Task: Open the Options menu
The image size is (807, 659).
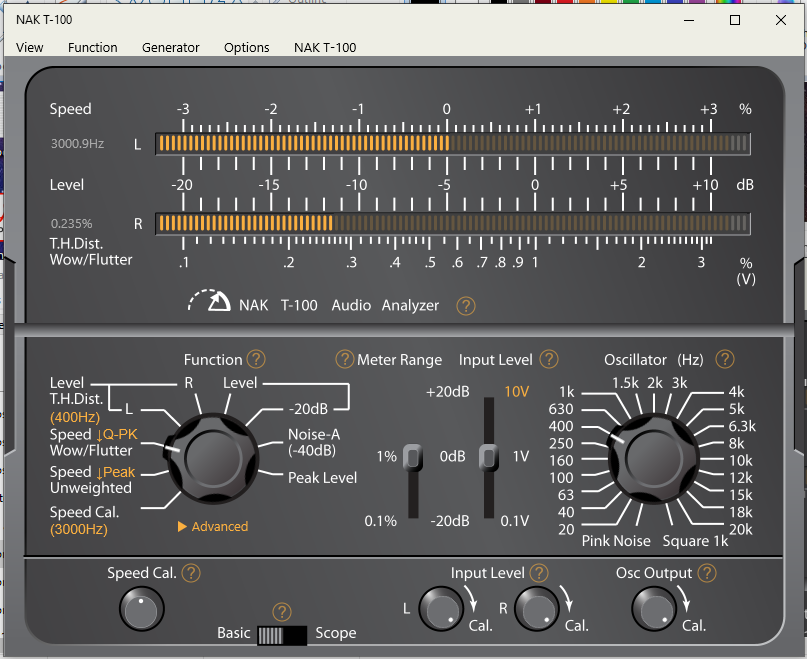Action: [x=247, y=47]
